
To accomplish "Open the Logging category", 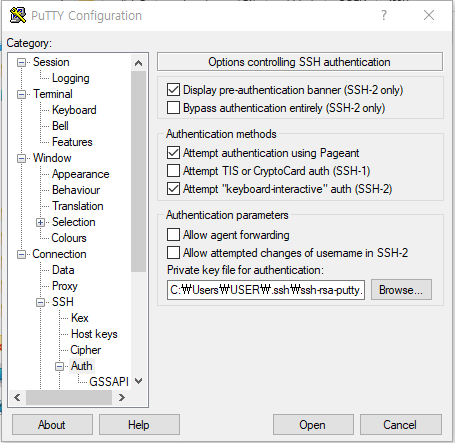I will point(71,78).
